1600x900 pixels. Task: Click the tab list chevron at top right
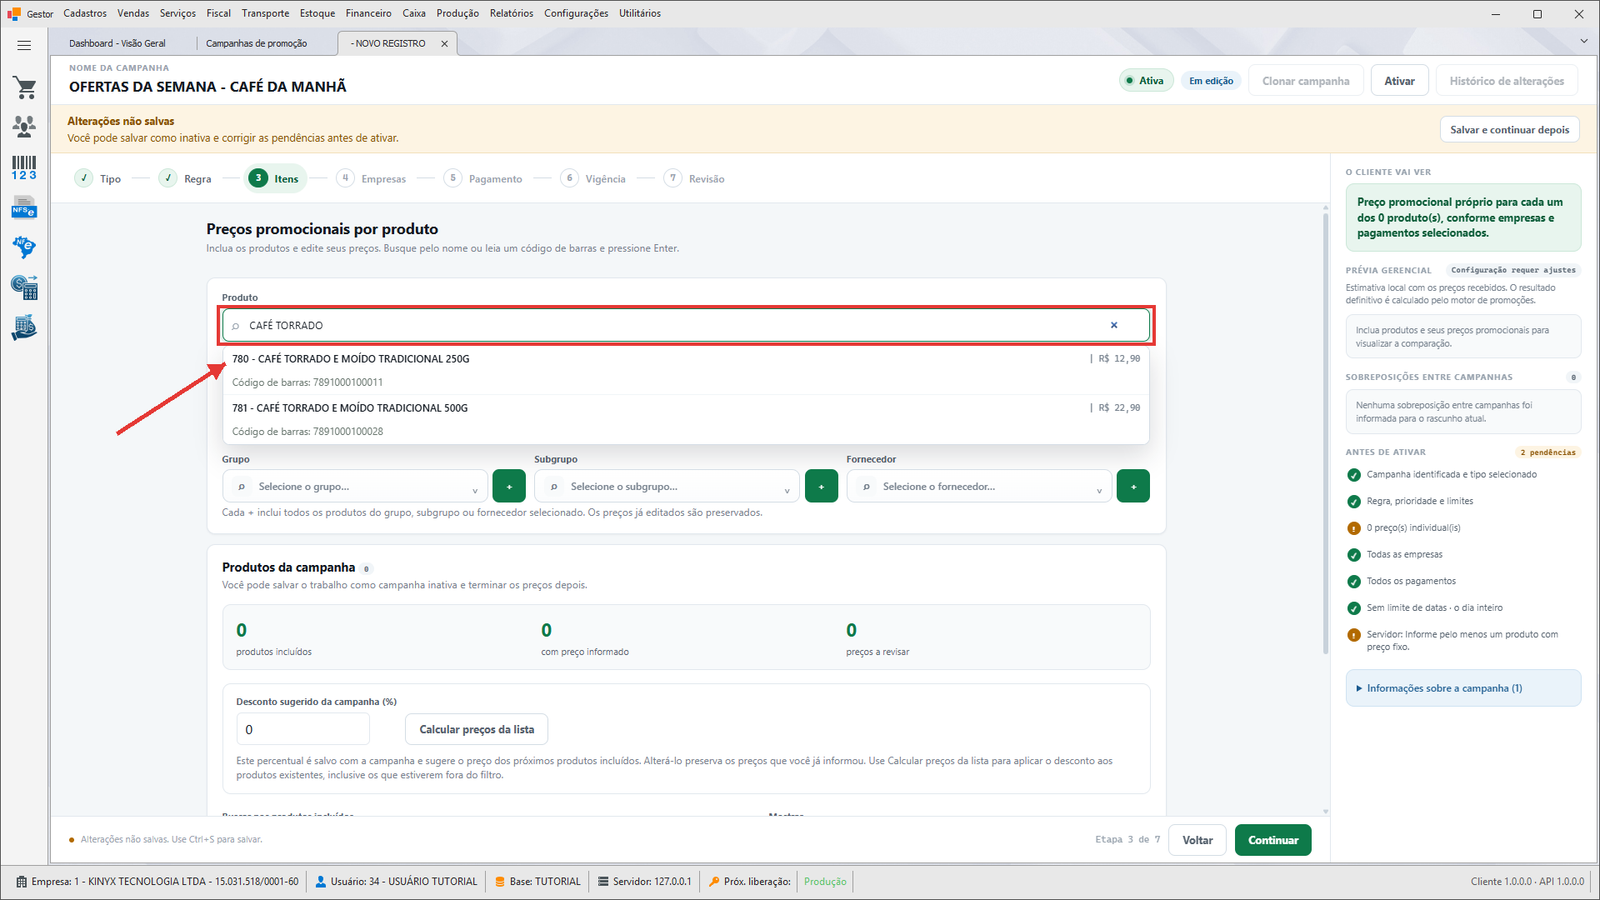pyautogui.click(x=1584, y=41)
